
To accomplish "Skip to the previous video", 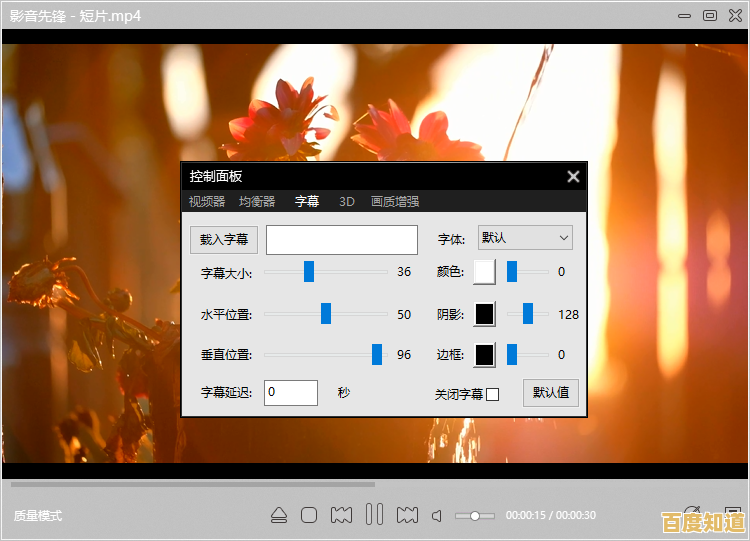I will [x=341, y=516].
